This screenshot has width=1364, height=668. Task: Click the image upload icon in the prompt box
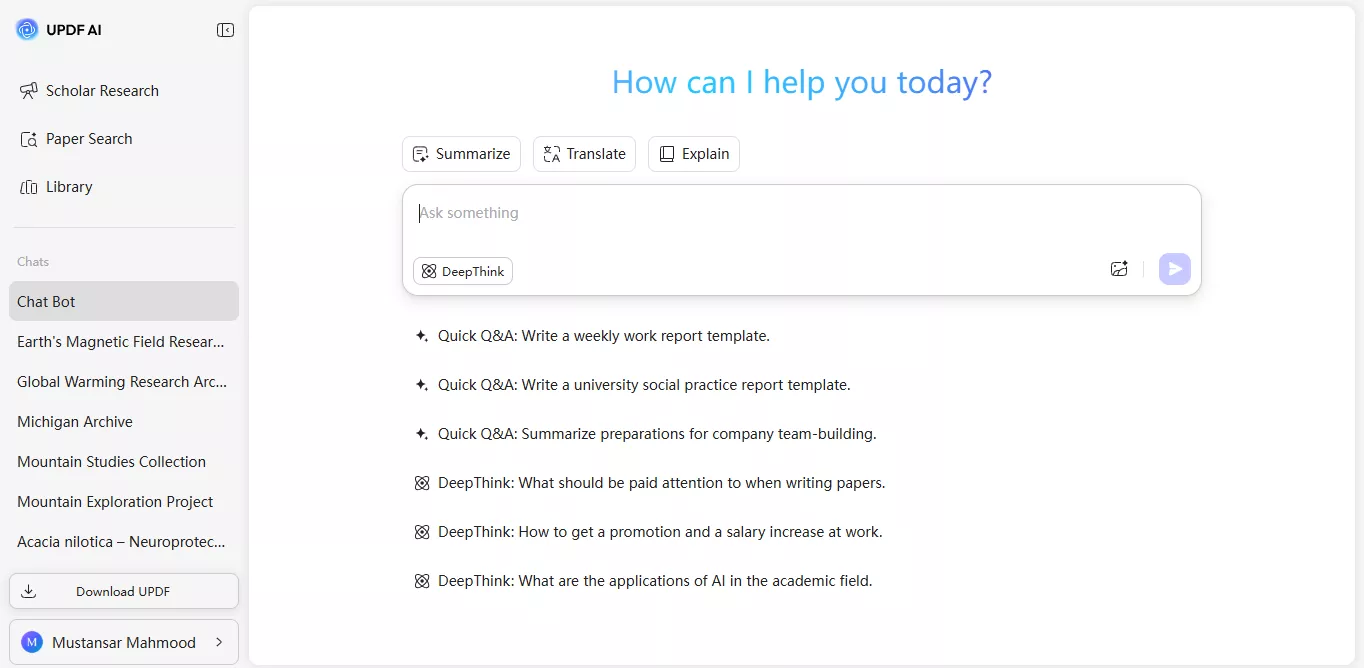(x=1119, y=268)
